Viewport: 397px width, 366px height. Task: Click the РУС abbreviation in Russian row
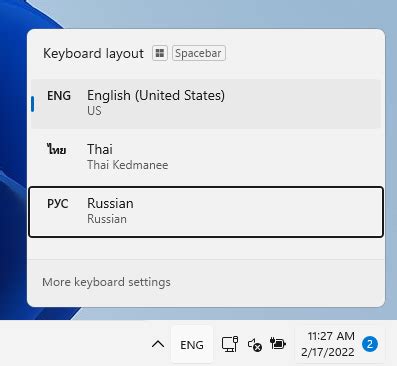point(58,204)
